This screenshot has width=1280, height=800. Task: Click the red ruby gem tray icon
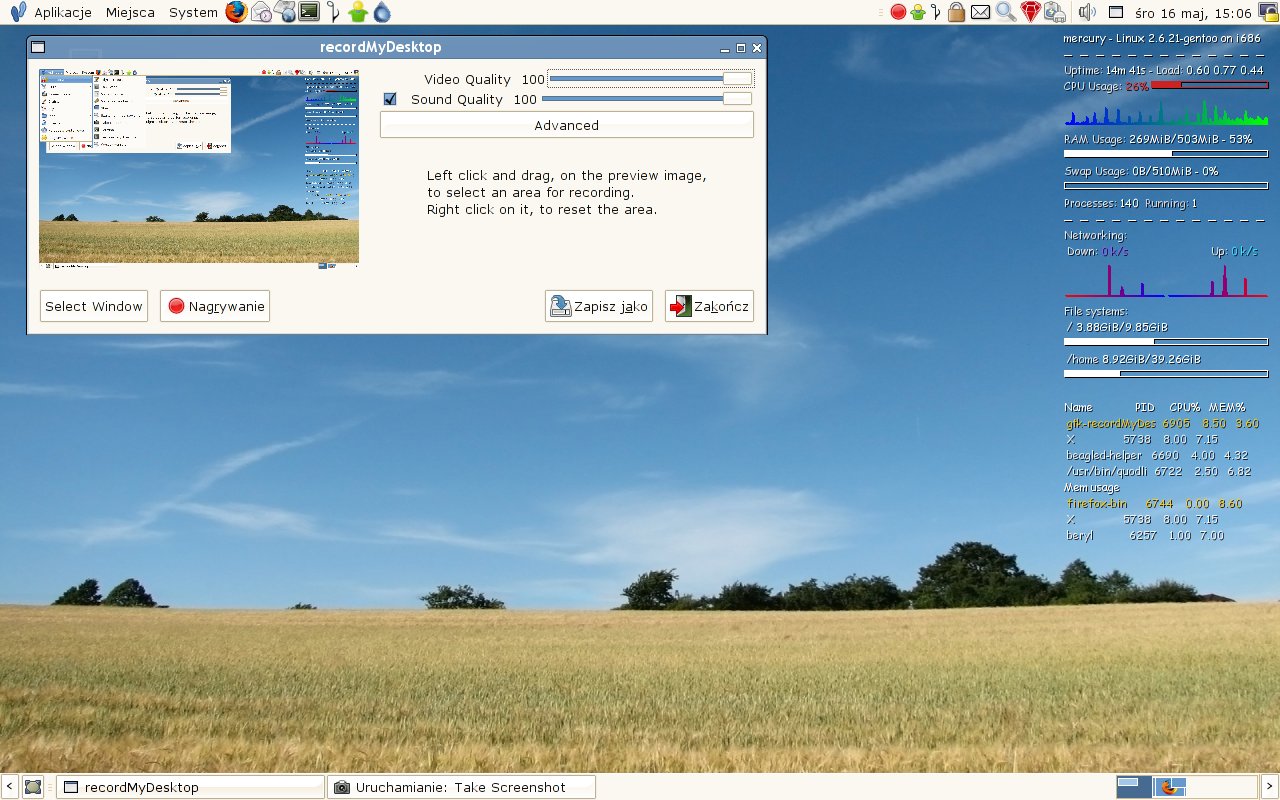click(1031, 12)
